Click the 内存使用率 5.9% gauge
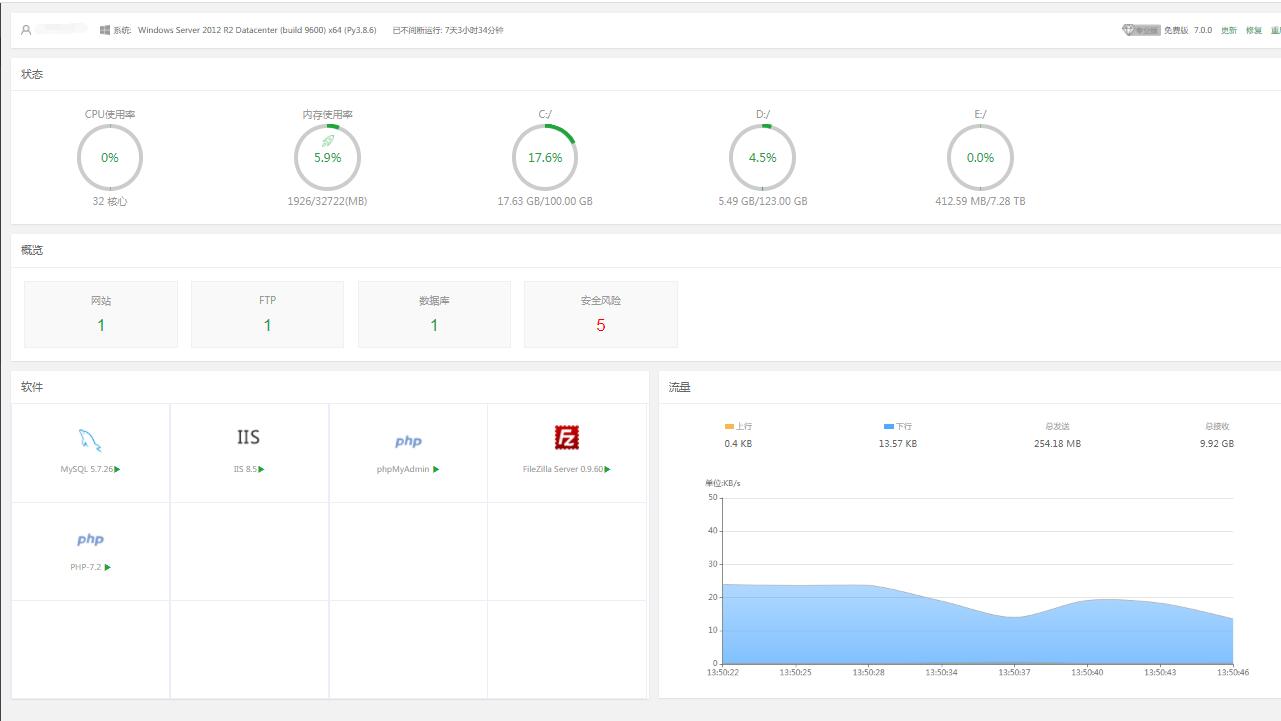The image size is (1281, 721). click(x=327, y=158)
